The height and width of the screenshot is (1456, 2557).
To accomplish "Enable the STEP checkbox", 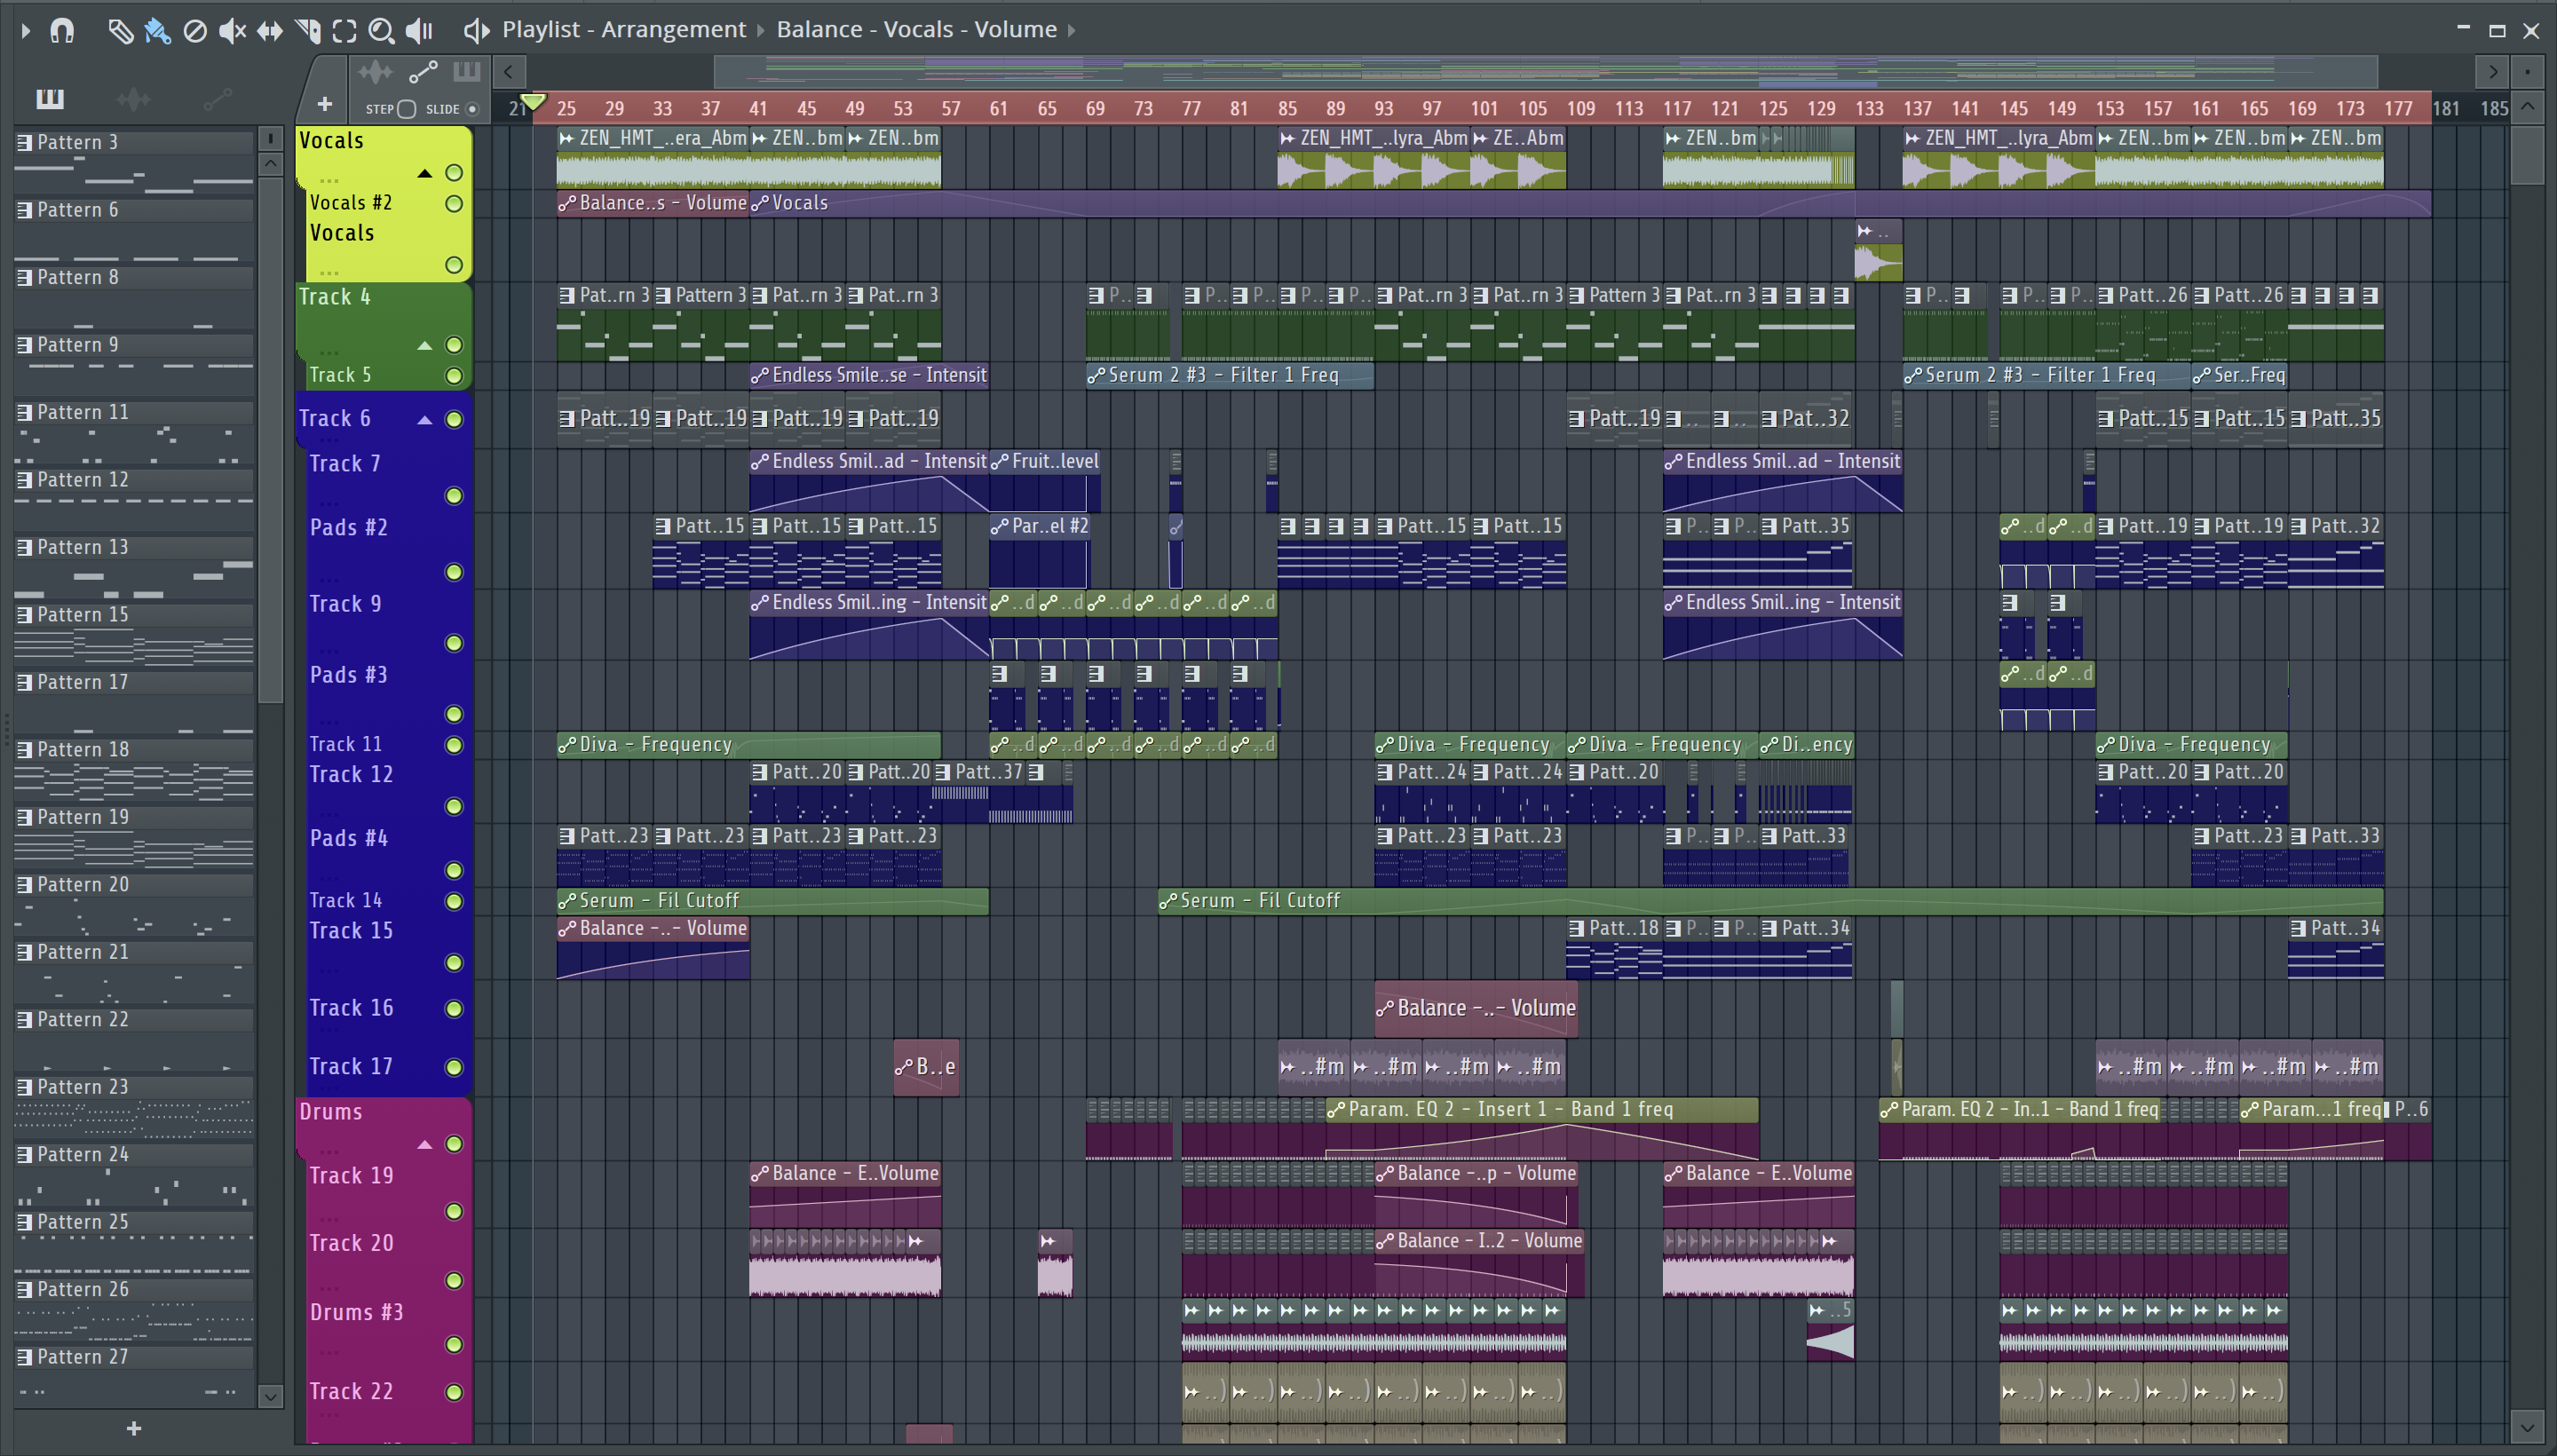I will tap(406, 109).
